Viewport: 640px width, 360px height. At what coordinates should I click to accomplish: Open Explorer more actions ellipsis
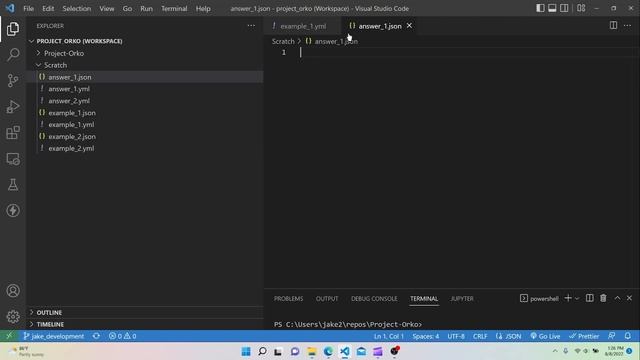pos(251,26)
